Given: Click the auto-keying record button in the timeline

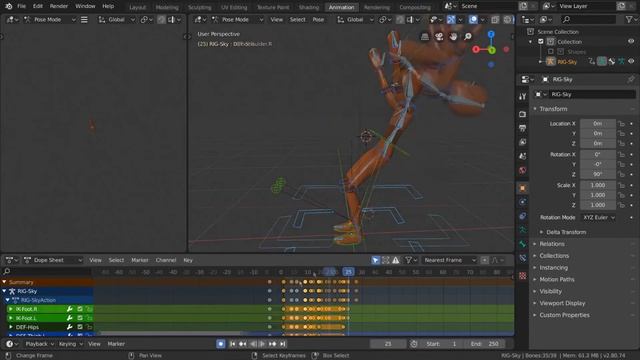Looking at the screenshot, I should (220, 344).
